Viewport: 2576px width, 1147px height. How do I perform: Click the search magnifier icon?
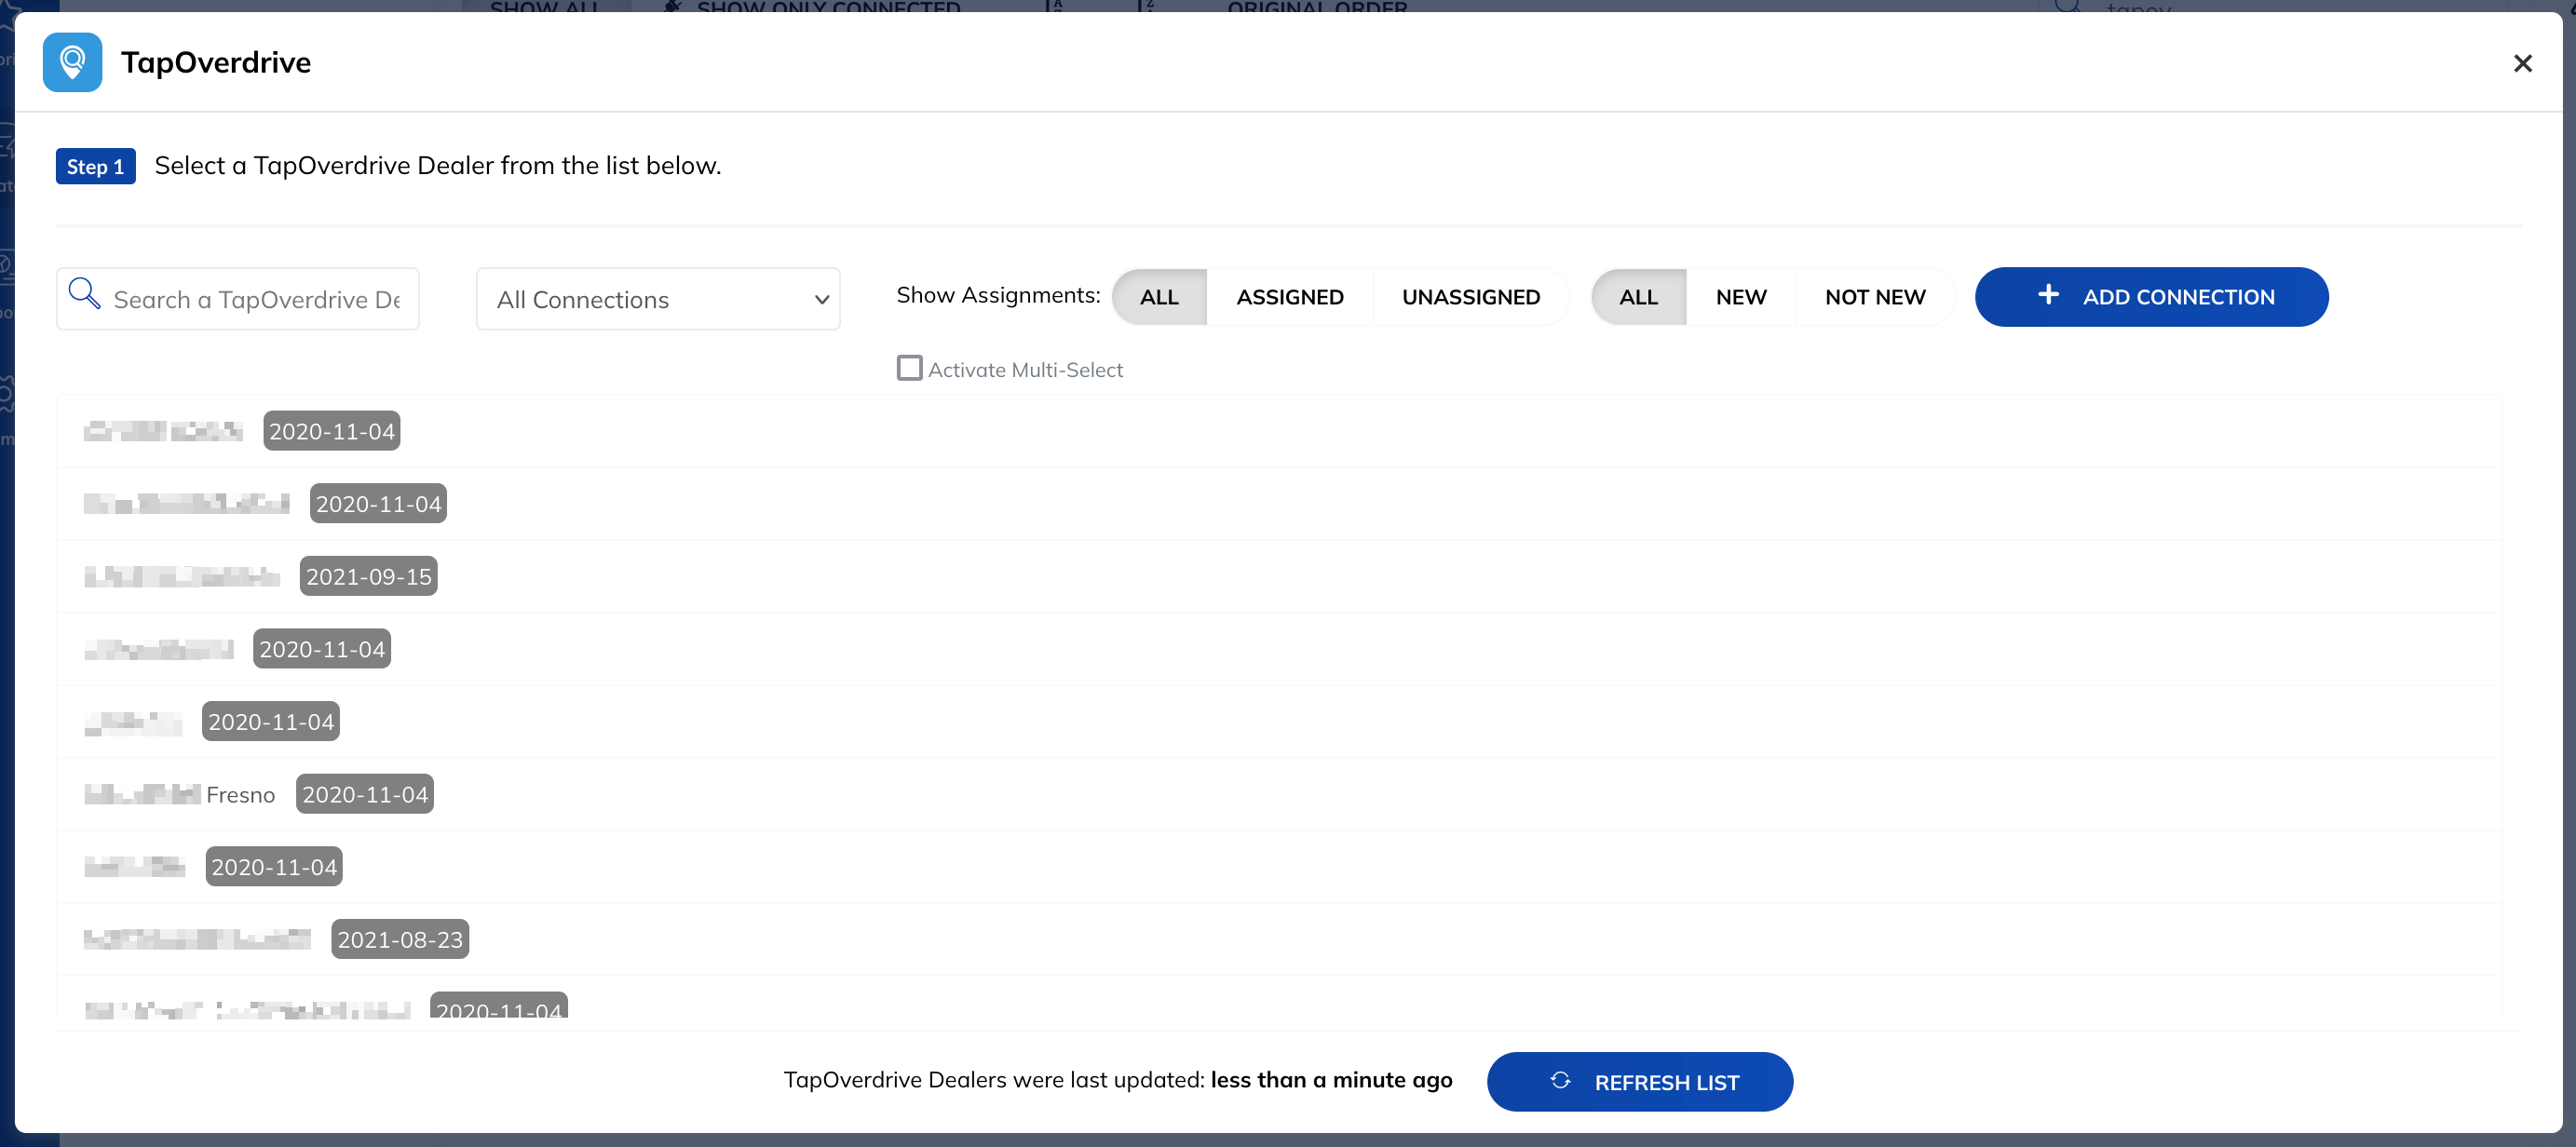tap(84, 294)
